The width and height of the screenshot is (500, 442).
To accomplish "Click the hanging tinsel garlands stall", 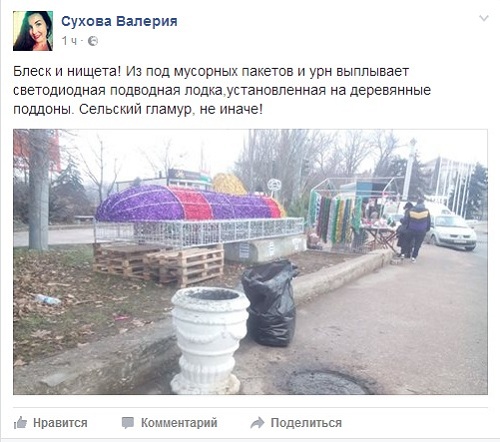I will [x=333, y=218].
